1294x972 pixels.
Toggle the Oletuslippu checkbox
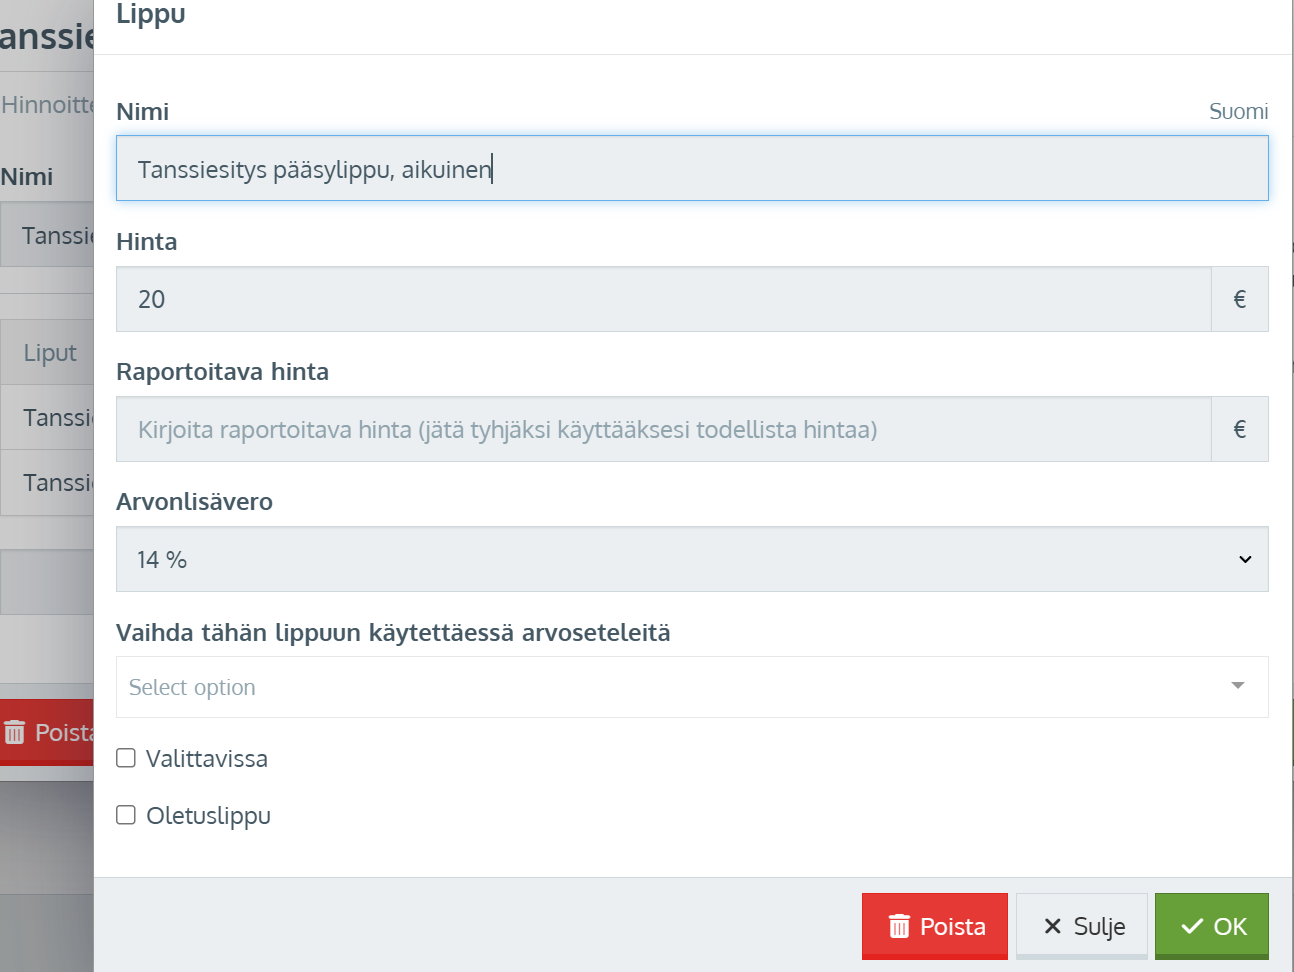[x=126, y=815]
